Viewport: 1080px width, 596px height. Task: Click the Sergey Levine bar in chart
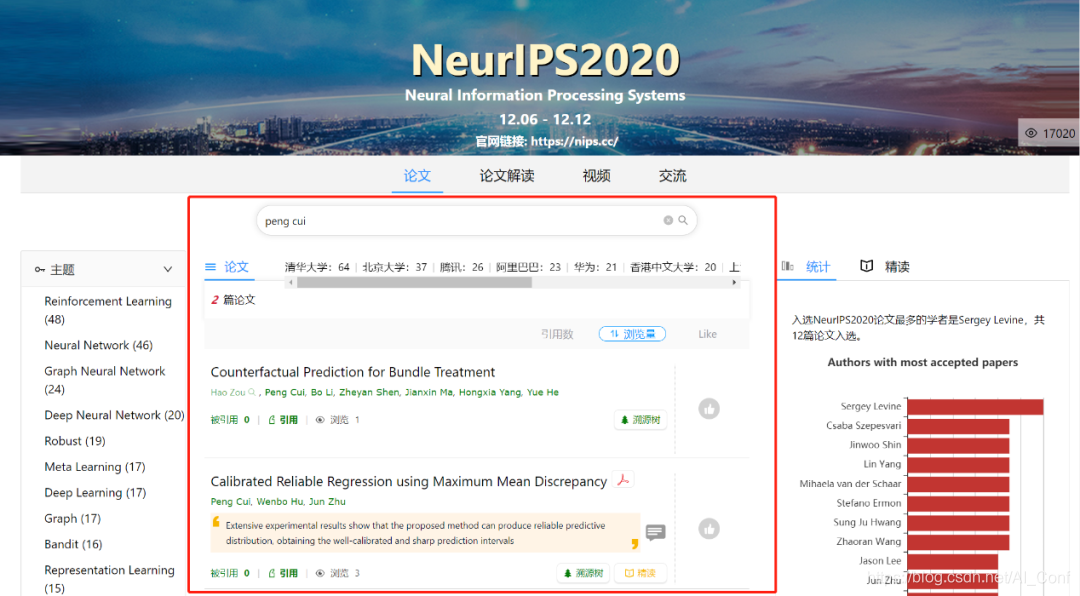[x=975, y=407]
